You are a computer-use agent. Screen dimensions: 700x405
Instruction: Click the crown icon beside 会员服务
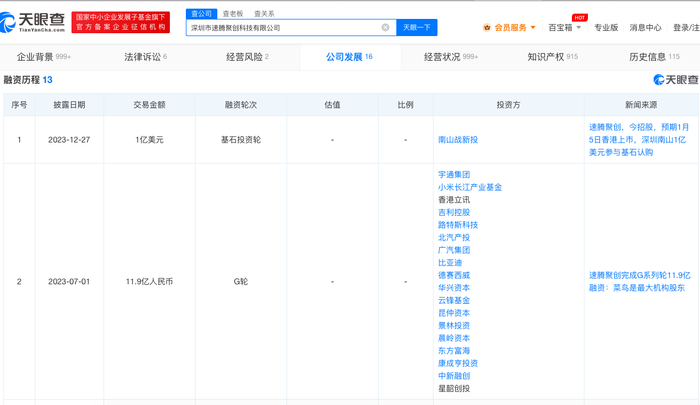coord(487,28)
